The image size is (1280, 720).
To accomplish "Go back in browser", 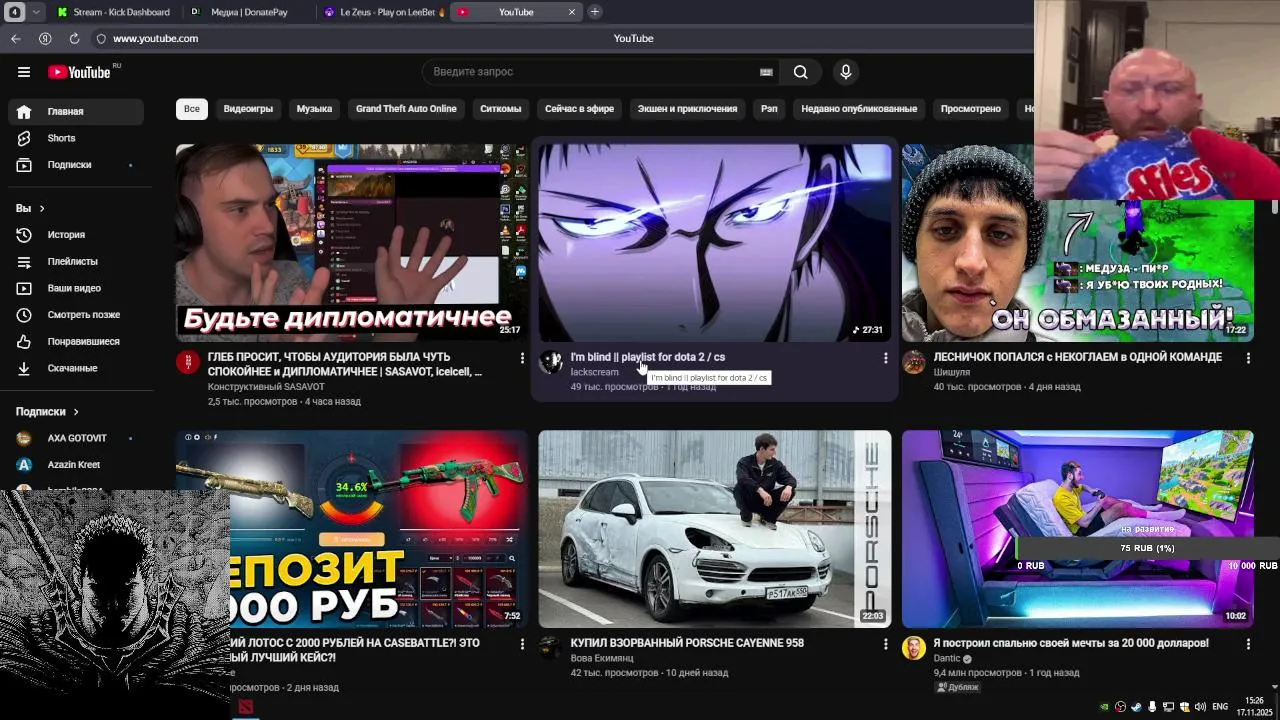I will (16, 38).
